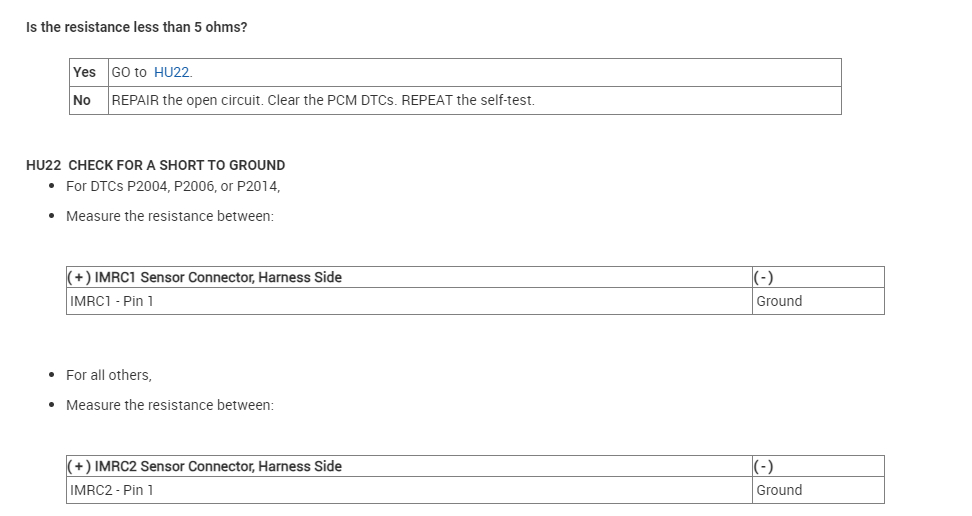The image size is (972, 516).
Task: Click first "Measure the resistance between" line under DTCs bullet
Action: click(170, 216)
